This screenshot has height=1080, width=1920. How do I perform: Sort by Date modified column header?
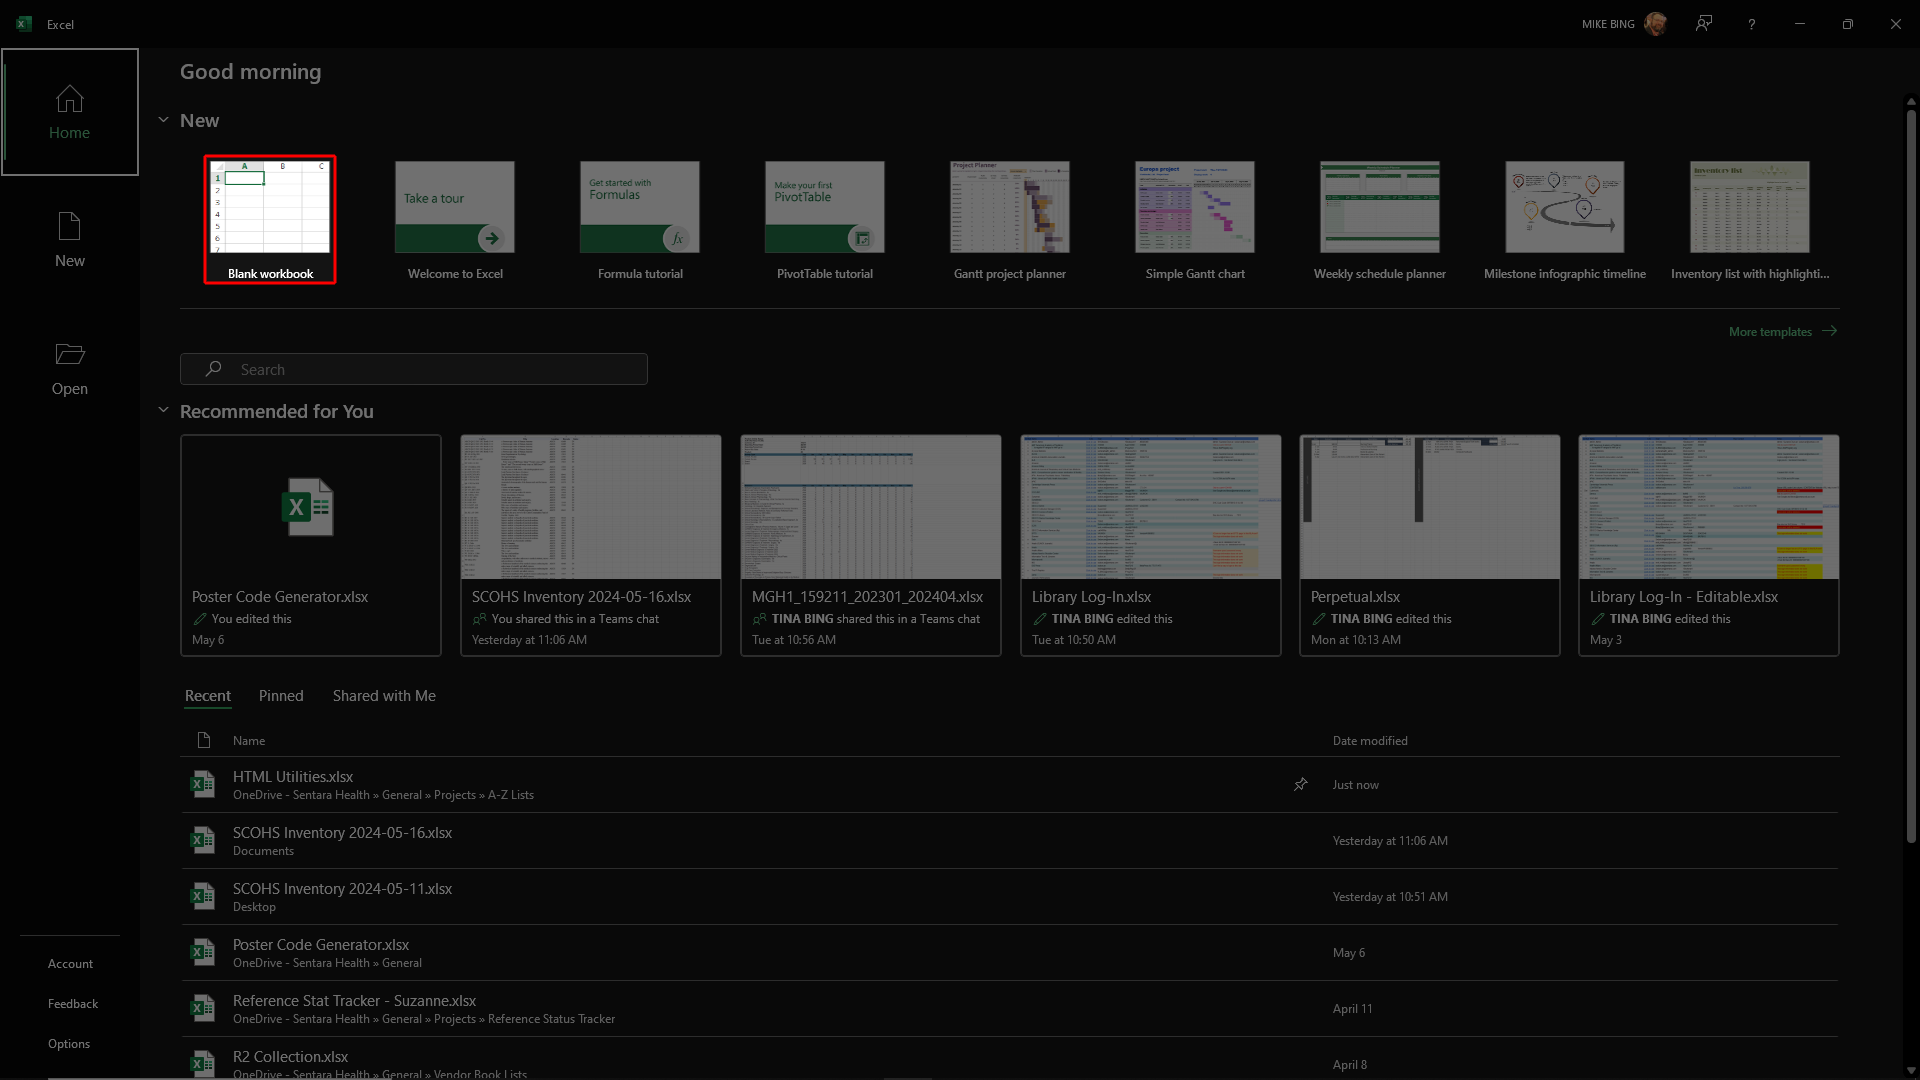tap(1370, 741)
